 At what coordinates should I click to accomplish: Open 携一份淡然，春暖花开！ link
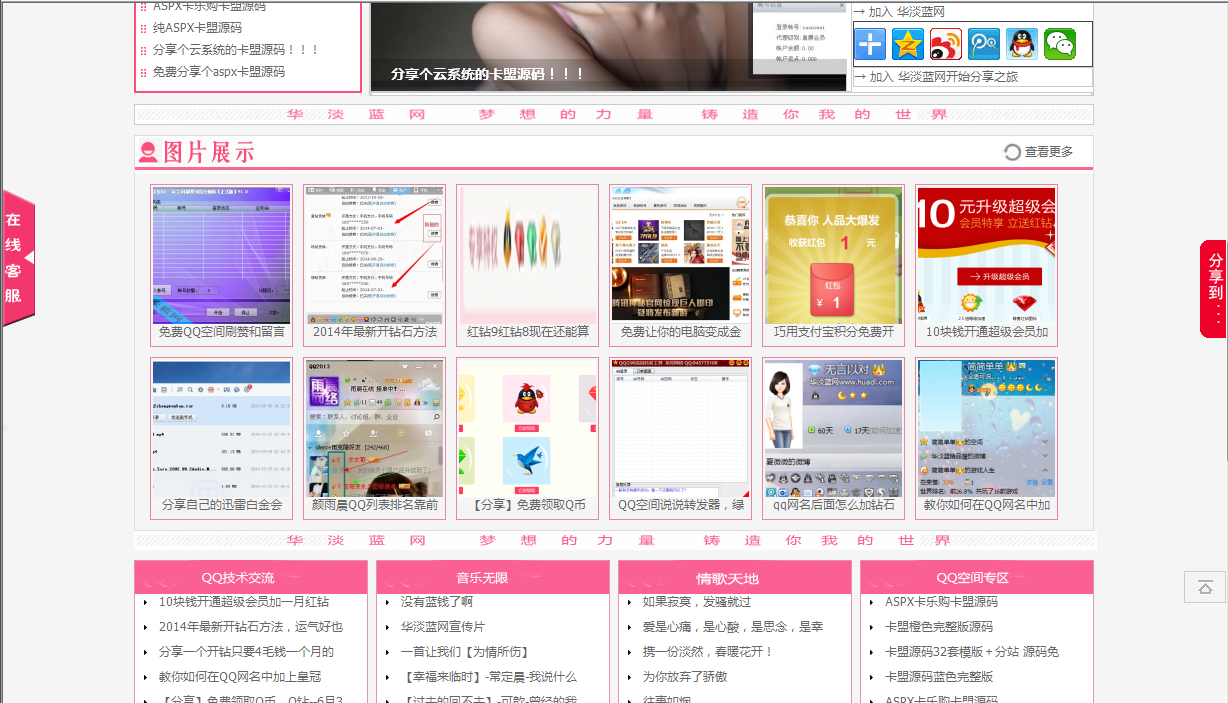(709, 651)
